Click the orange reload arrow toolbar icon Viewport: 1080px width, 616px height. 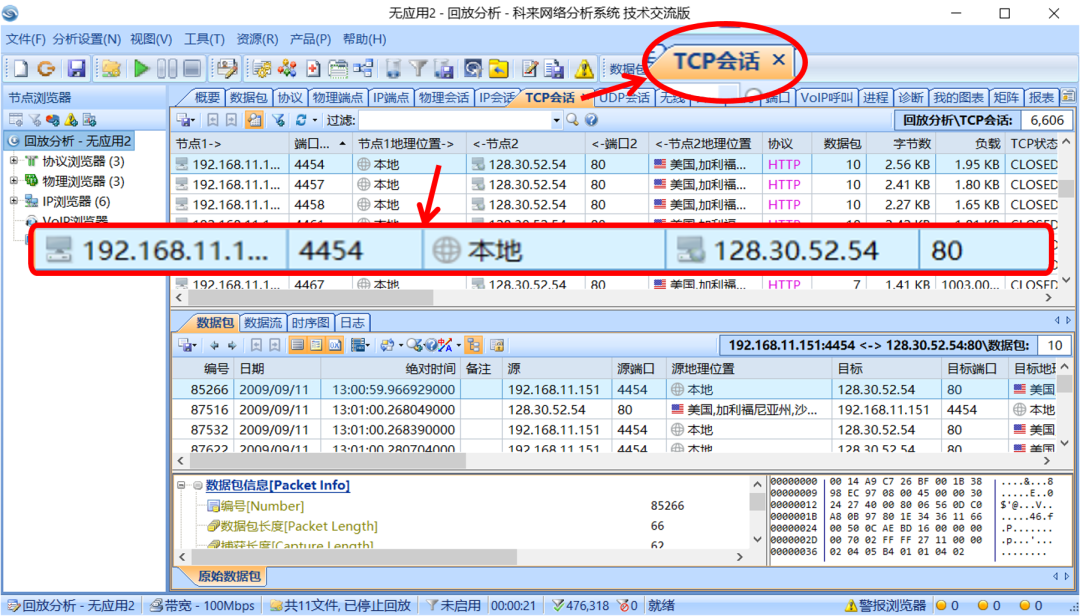coord(46,68)
